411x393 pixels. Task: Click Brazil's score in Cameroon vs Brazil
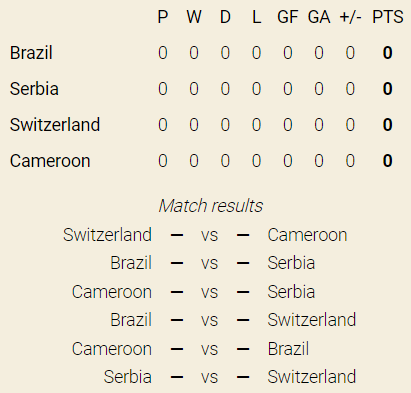point(243,349)
